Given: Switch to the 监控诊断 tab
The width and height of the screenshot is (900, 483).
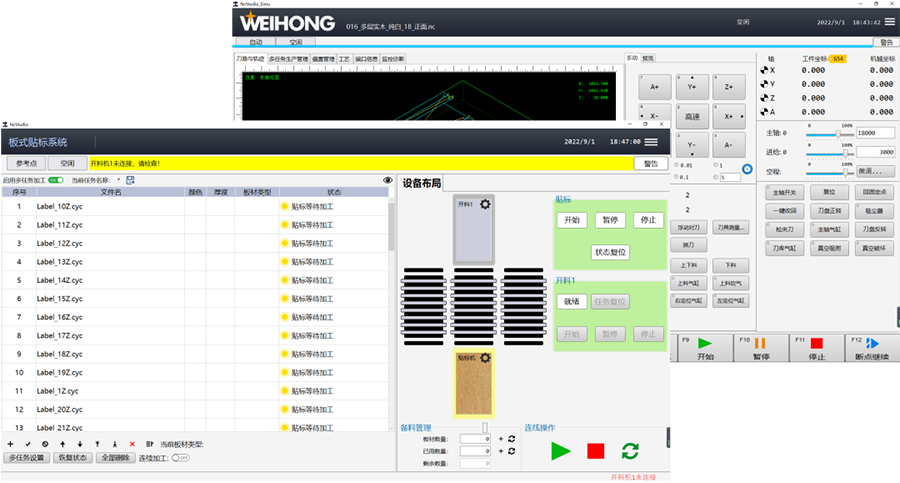Looking at the screenshot, I should [393, 59].
